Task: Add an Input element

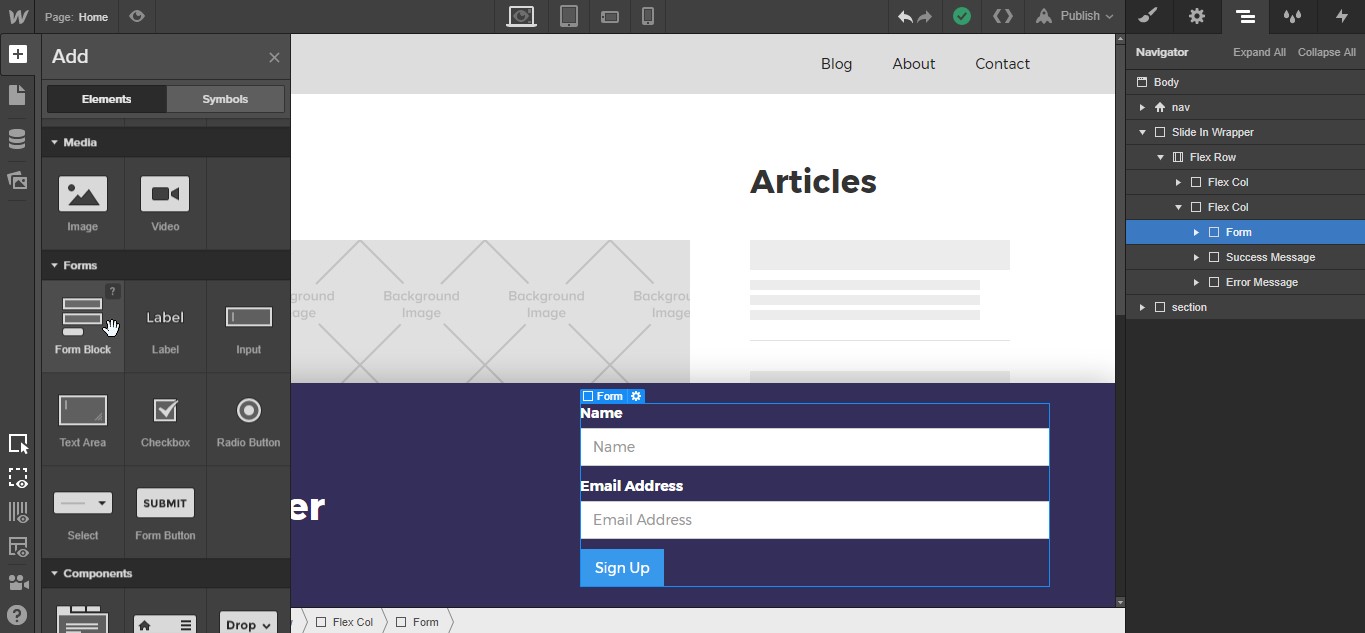Action: pyautogui.click(x=248, y=326)
